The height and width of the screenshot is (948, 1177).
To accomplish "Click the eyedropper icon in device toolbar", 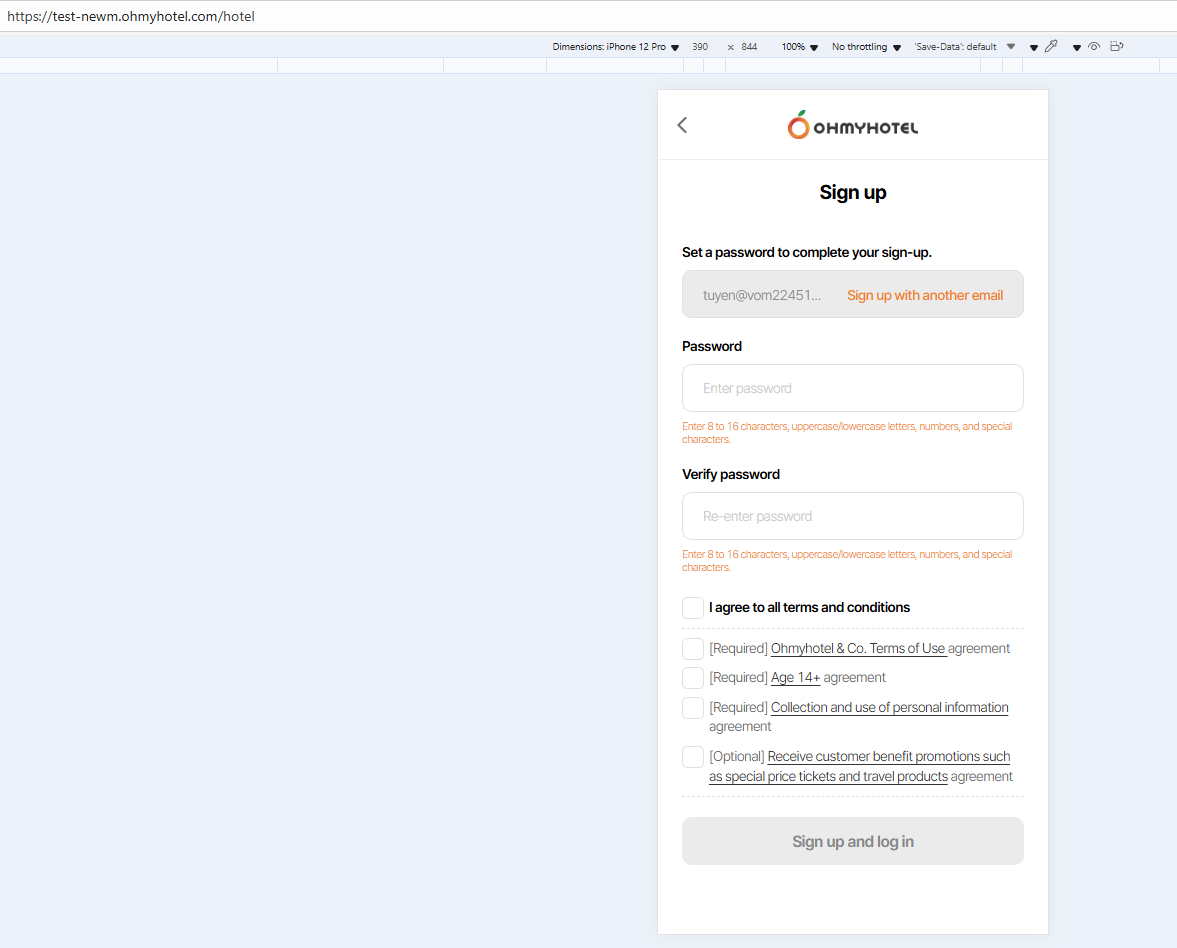I will [x=1051, y=47].
